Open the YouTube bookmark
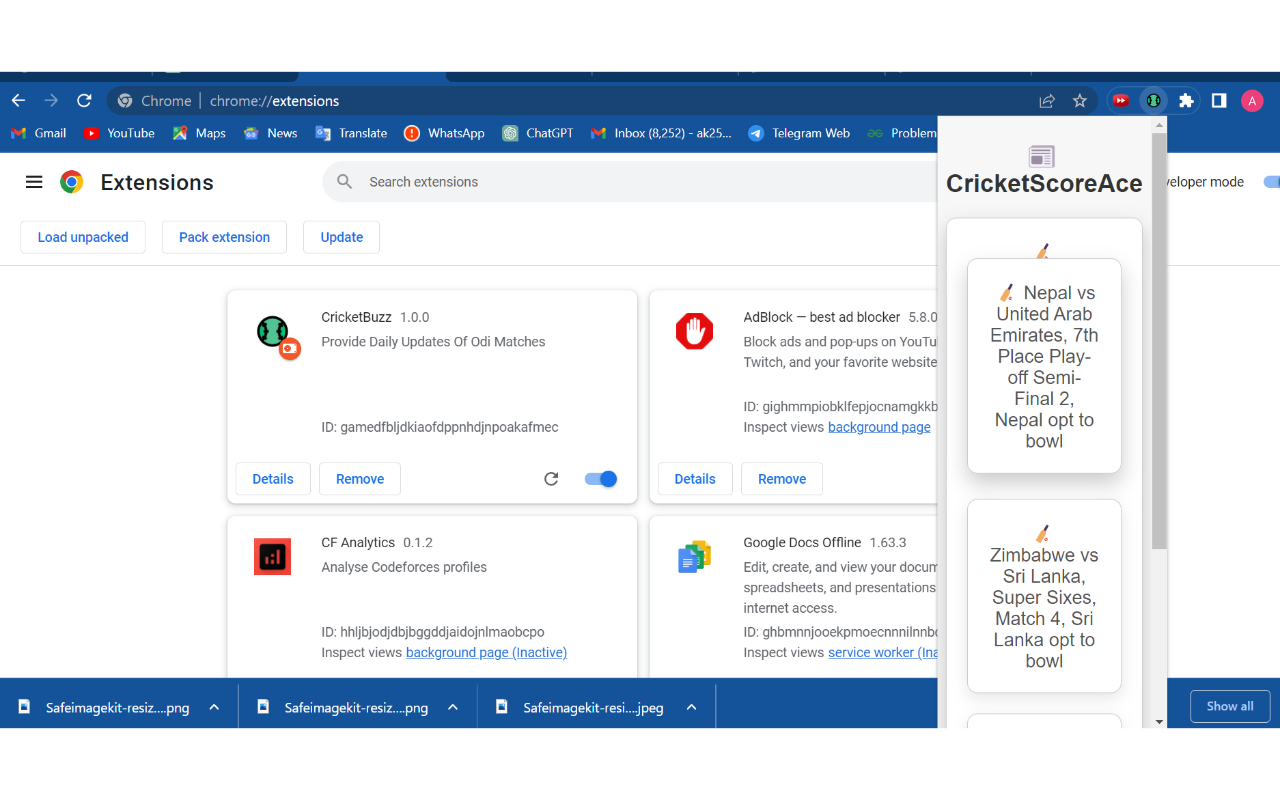1280x800 pixels. [119, 133]
